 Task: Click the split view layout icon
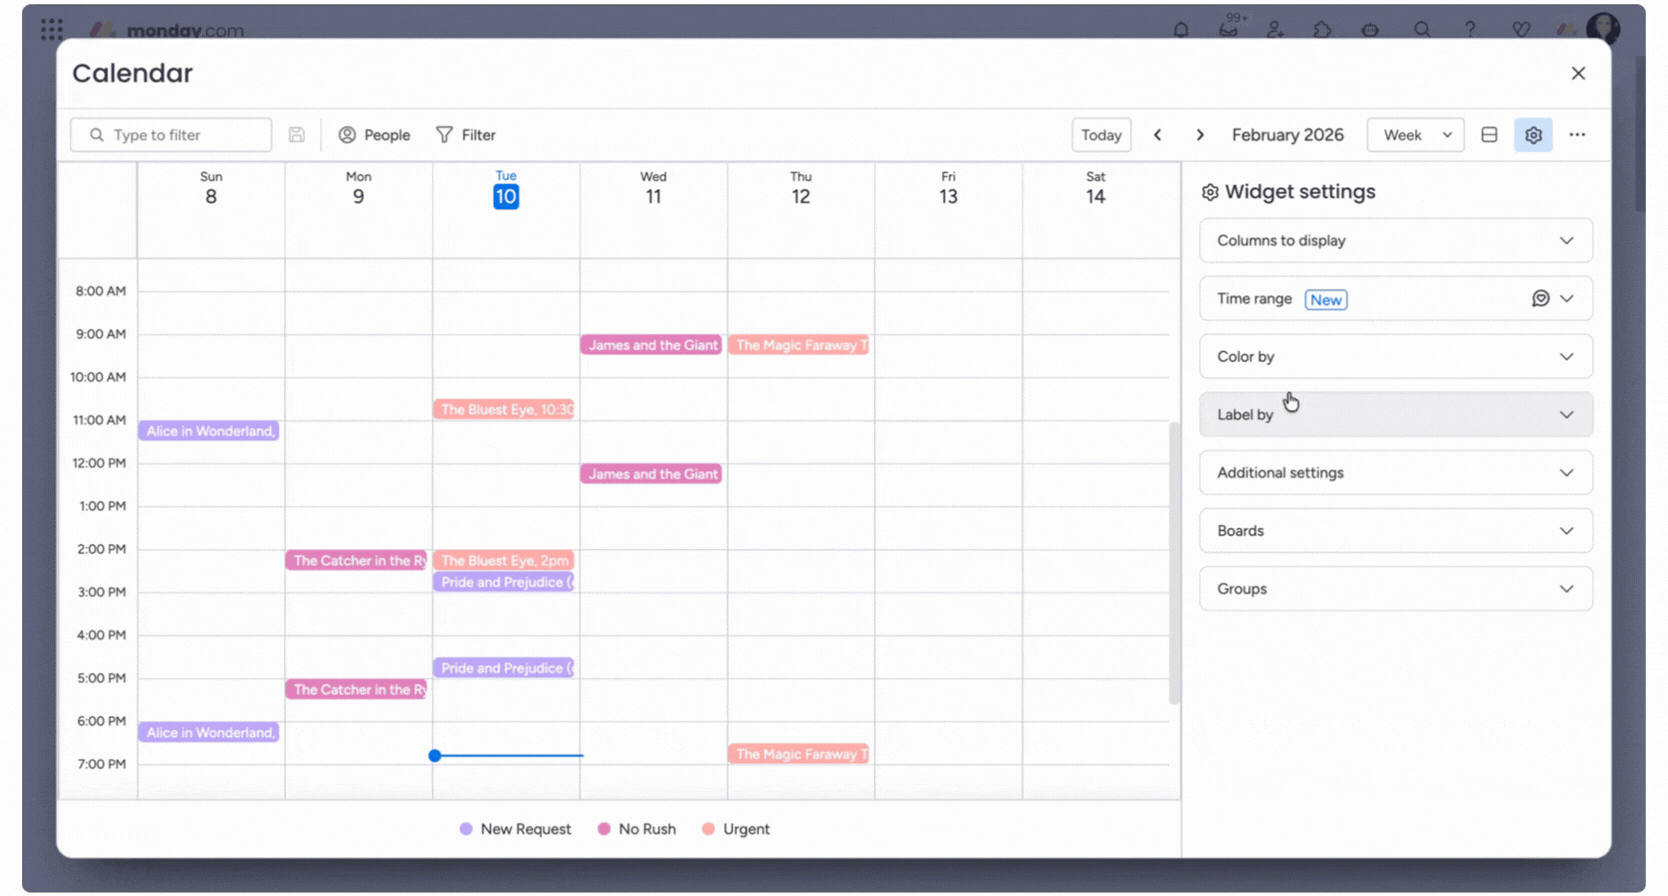click(1489, 135)
